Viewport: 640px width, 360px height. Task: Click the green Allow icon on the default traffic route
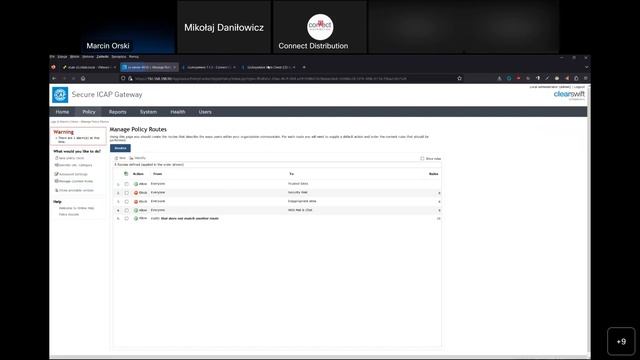[x=136, y=219]
